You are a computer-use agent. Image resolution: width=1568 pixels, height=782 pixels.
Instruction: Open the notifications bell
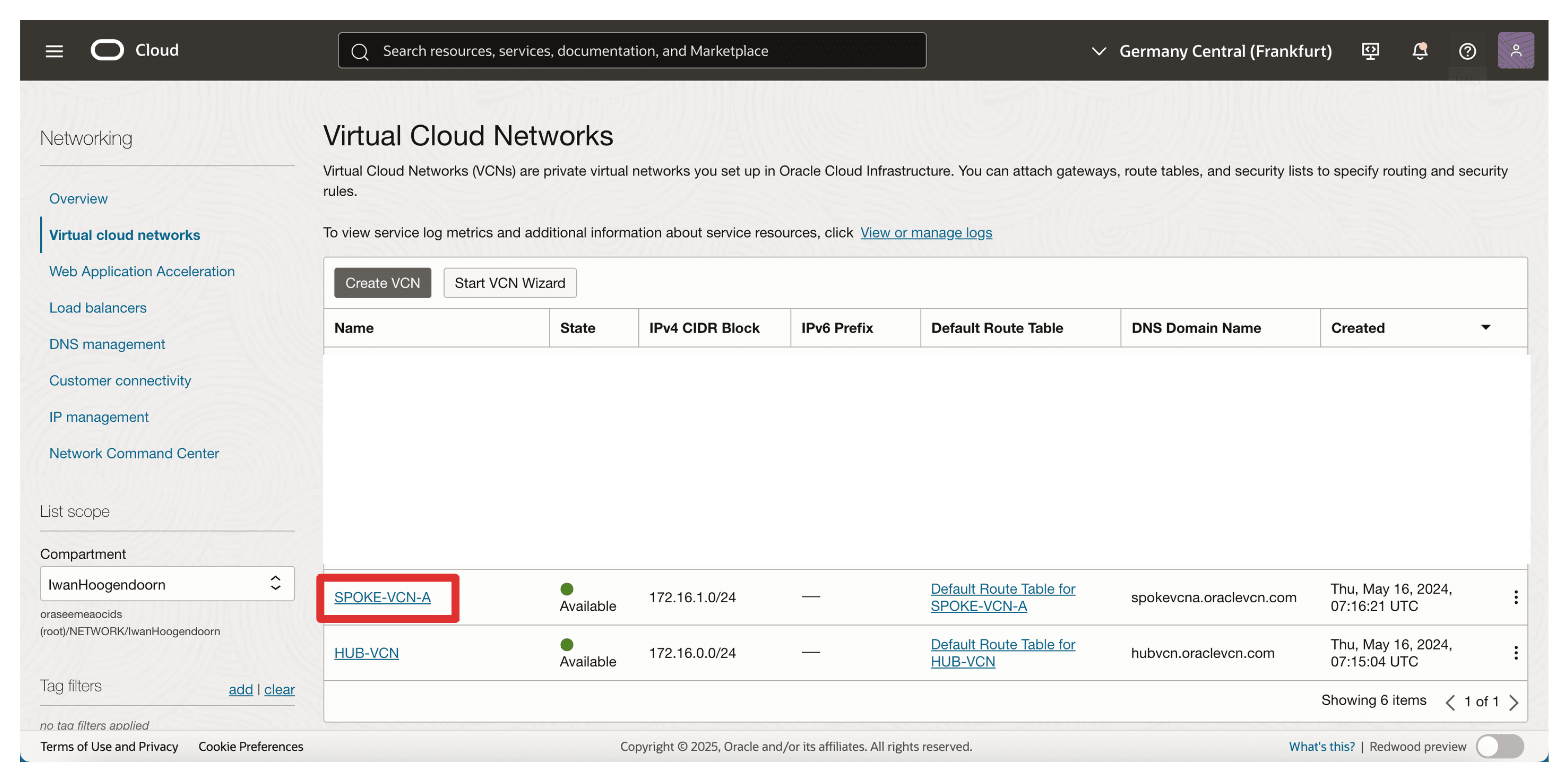click(1419, 51)
